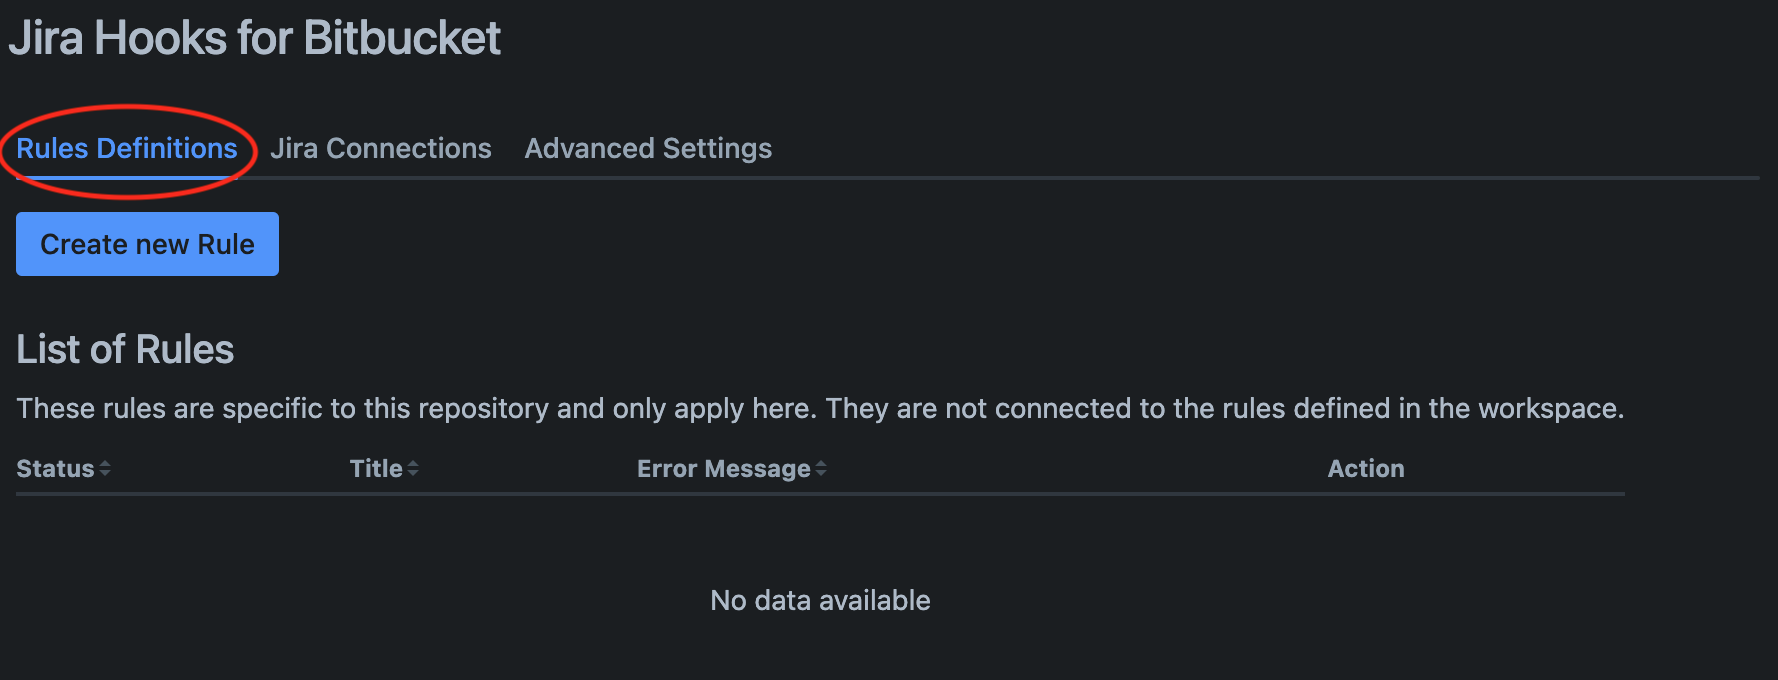Click the sort icon beside Title
Image resolution: width=1778 pixels, height=680 pixels.
[x=413, y=469]
